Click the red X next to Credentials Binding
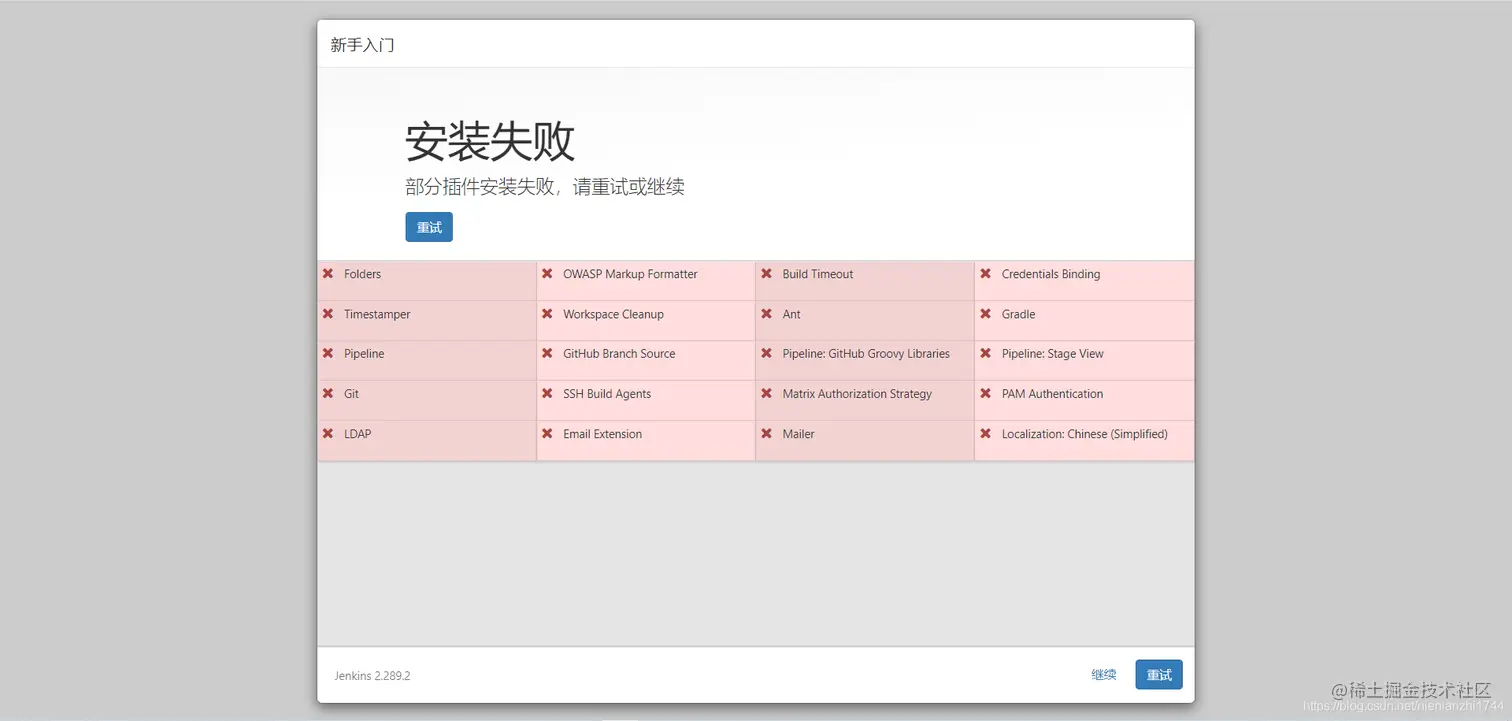The image size is (1512, 721). pyautogui.click(x=985, y=274)
